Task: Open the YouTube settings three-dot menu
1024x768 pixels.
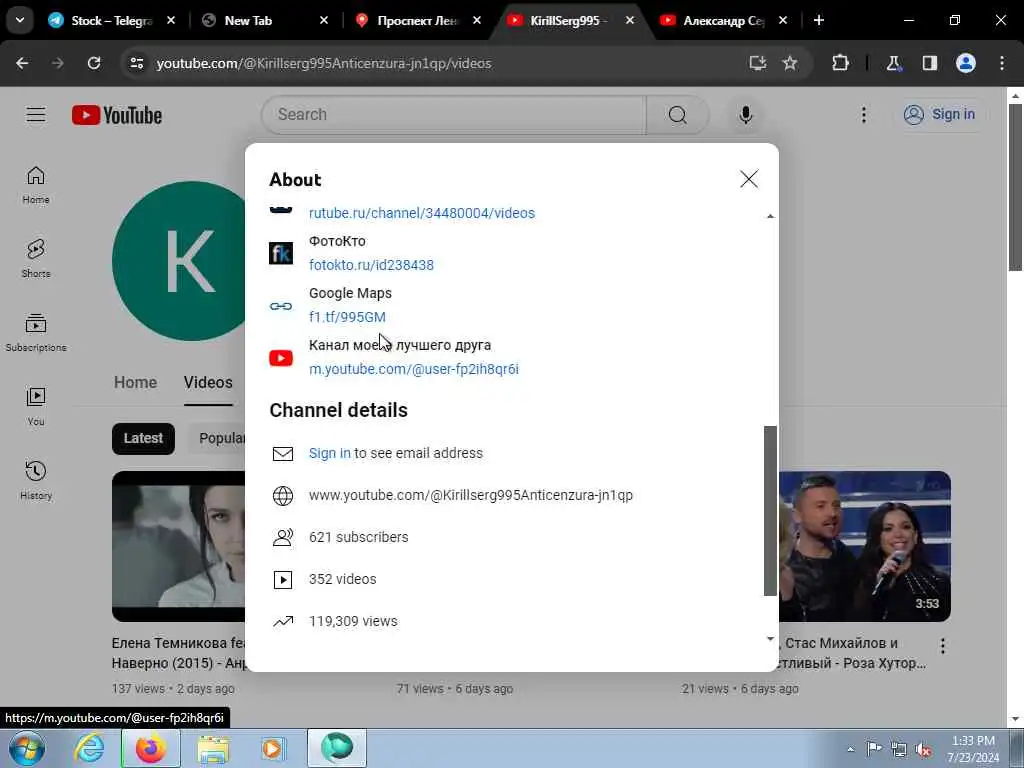Action: point(863,115)
